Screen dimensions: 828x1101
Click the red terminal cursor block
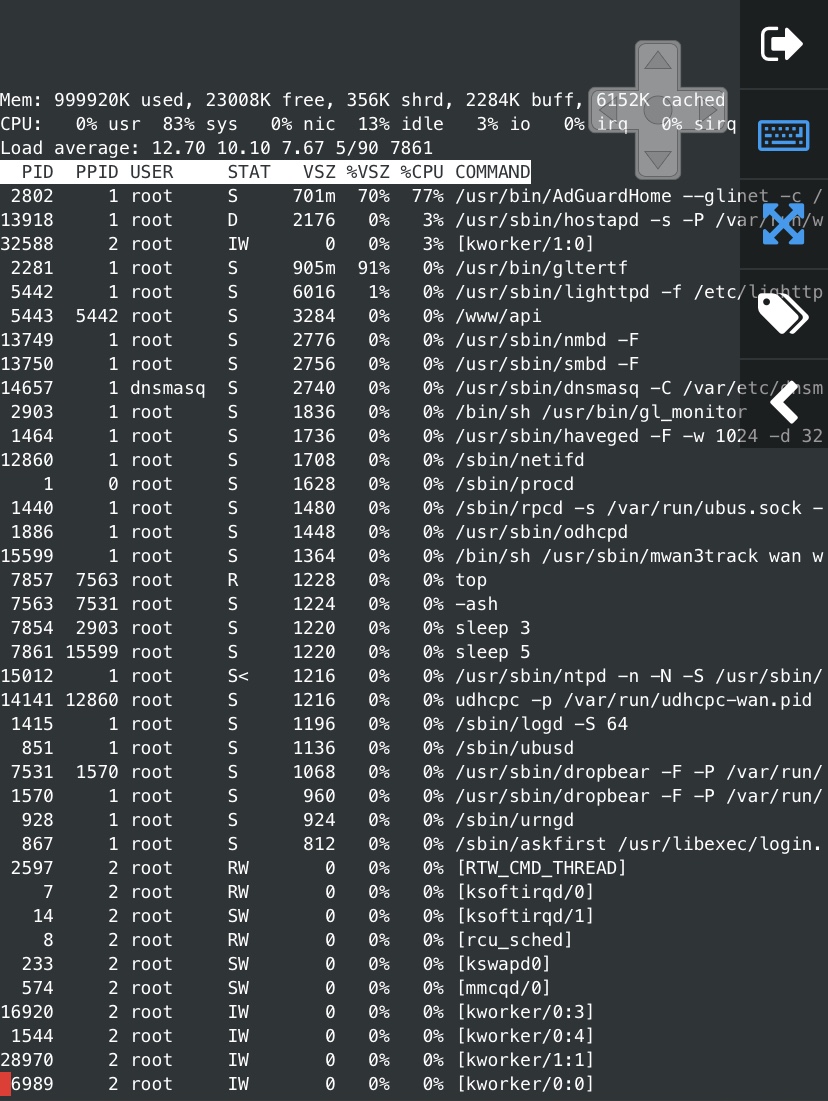click(5, 1084)
